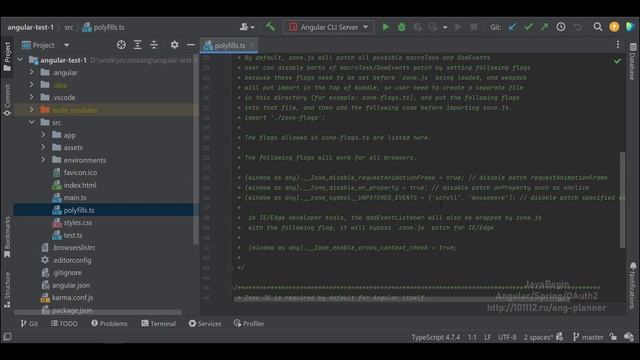
Task: Collapse the angular-test-1 root folder
Action: click(x=20, y=60)
